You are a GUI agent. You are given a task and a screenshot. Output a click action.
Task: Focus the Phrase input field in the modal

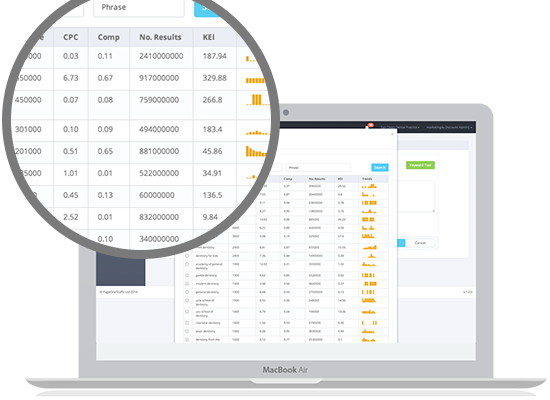point(318,168)
